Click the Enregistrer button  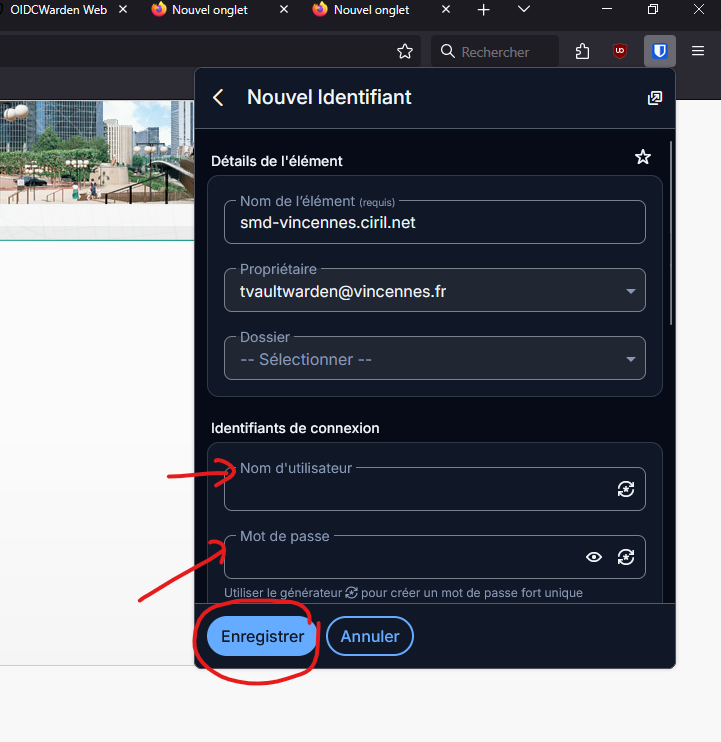[262, 636]
